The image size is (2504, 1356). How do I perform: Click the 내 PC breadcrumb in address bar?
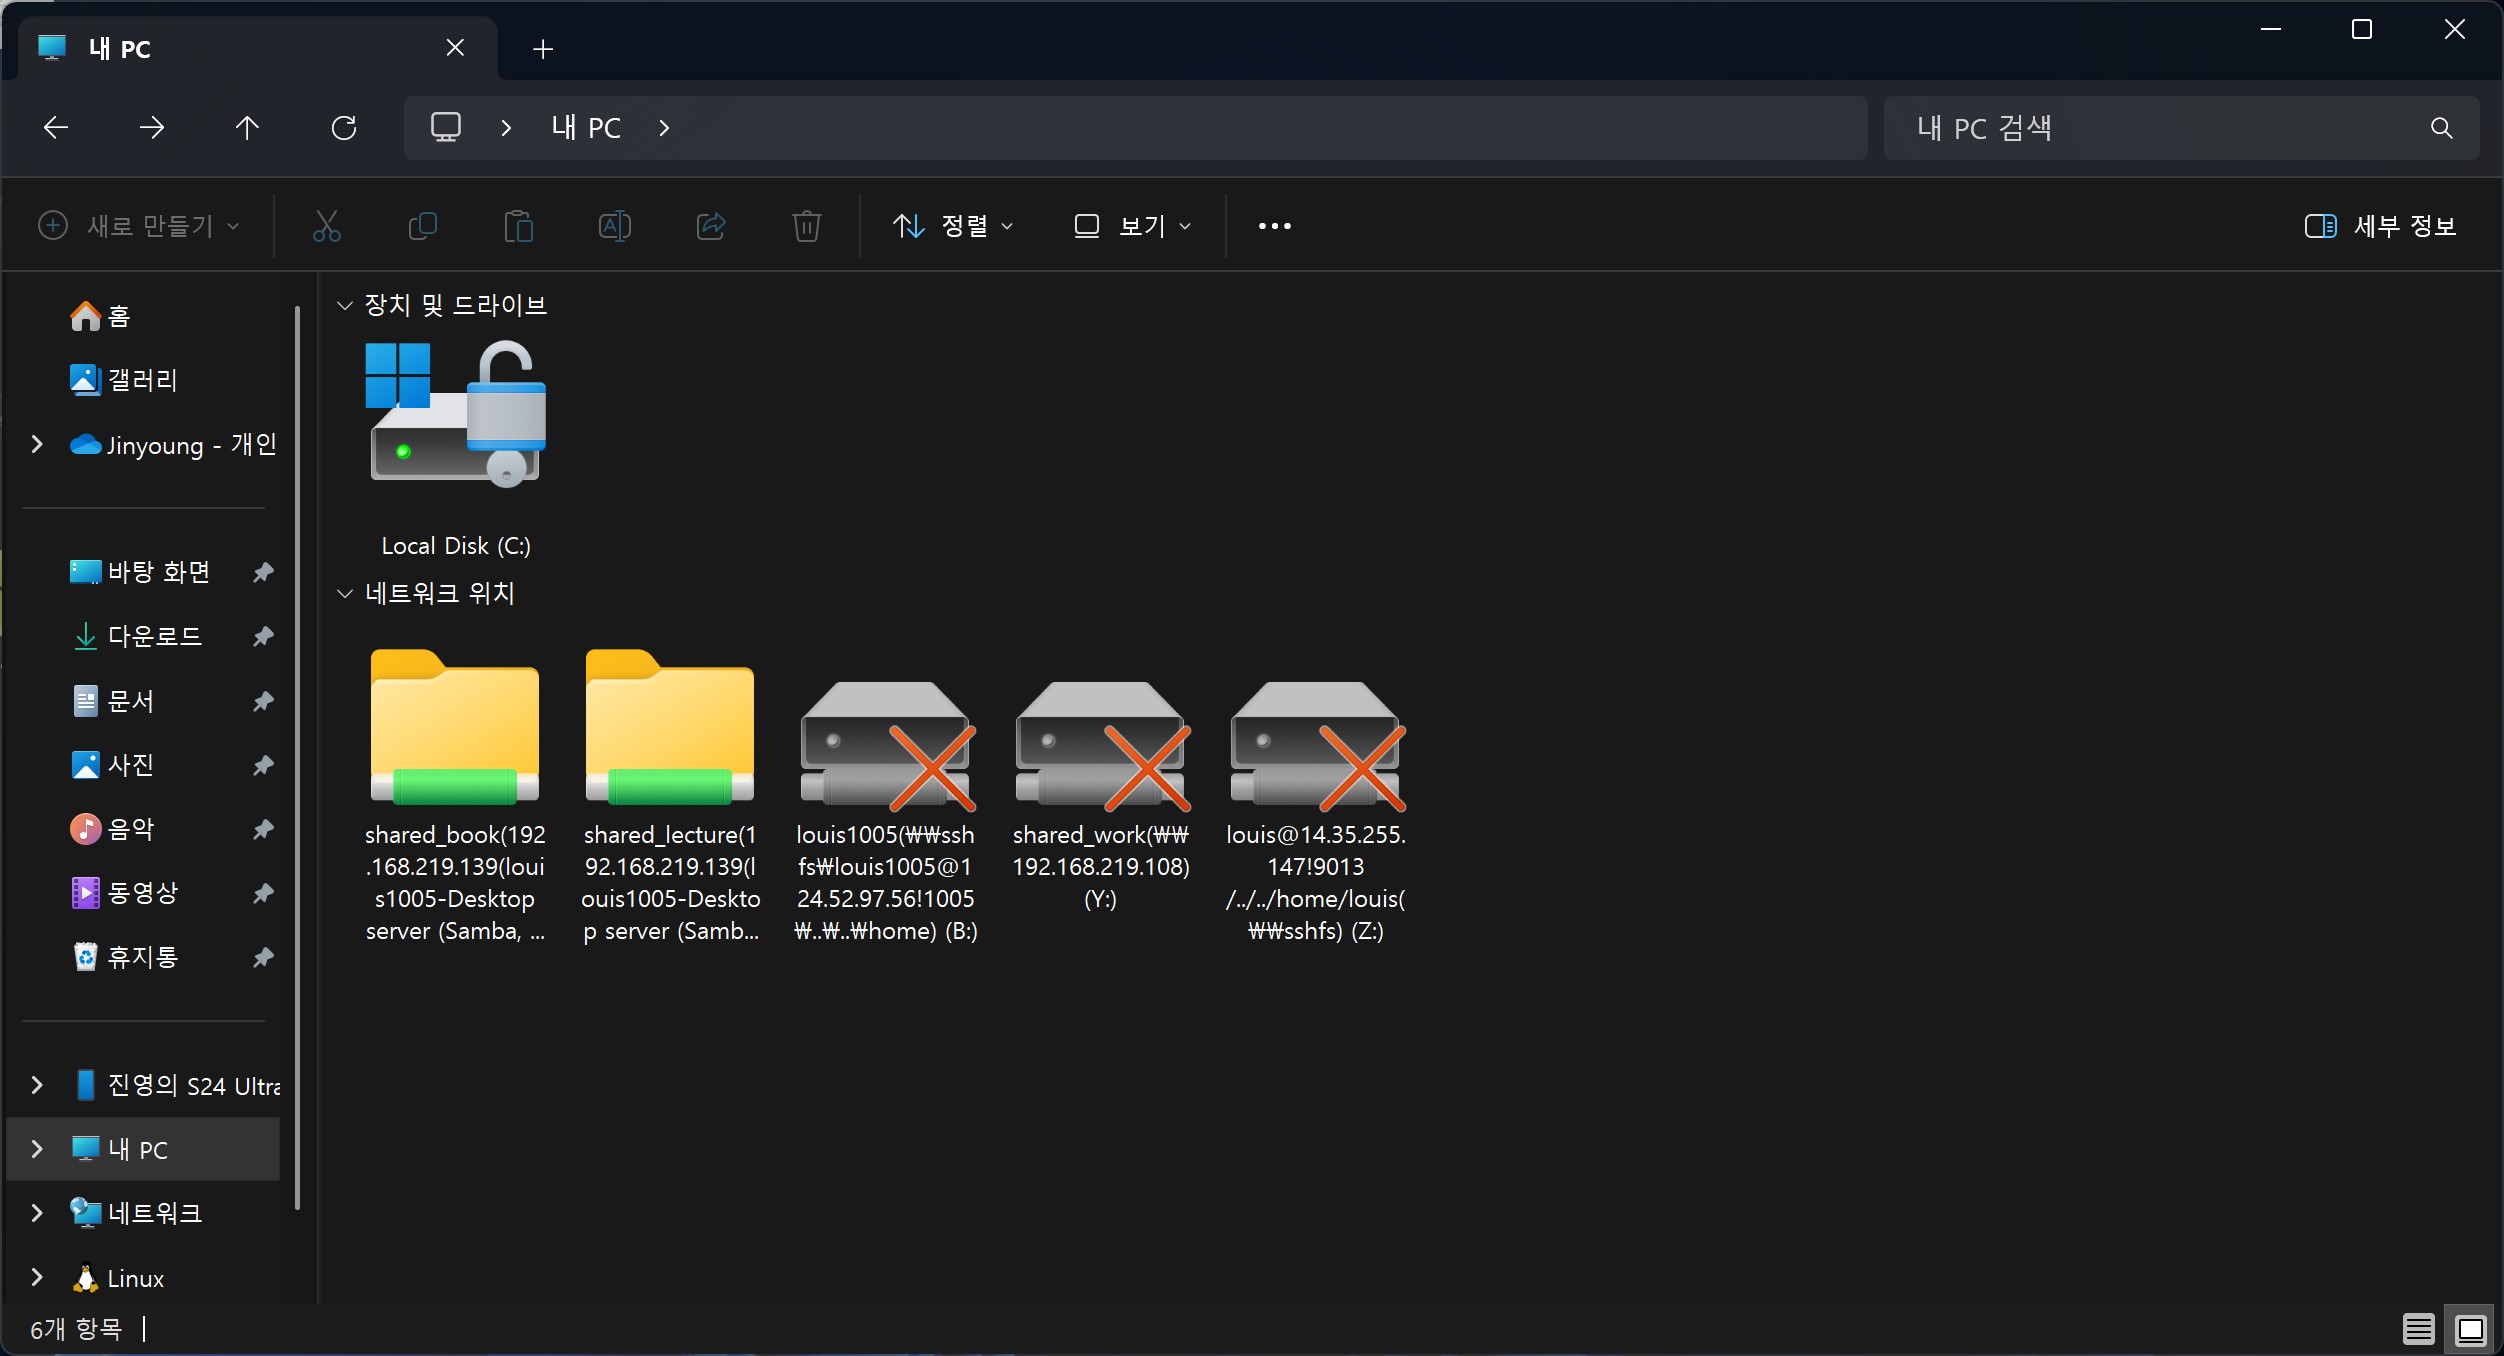[586, 128]
